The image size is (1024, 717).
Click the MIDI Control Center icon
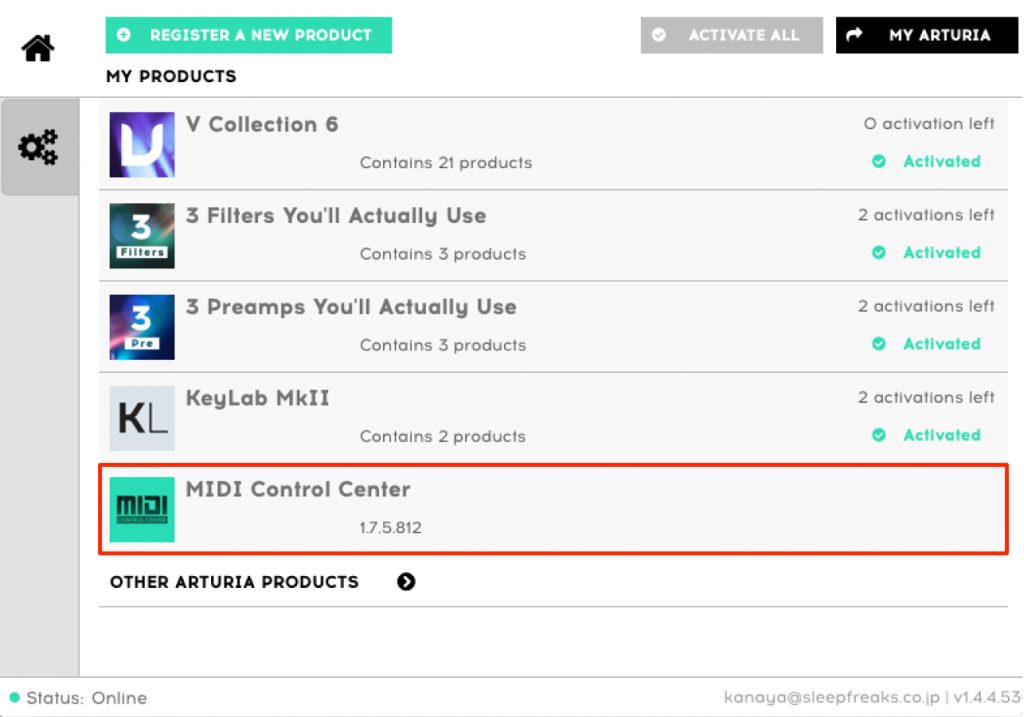pyautogui.click(x=142, y=509)
